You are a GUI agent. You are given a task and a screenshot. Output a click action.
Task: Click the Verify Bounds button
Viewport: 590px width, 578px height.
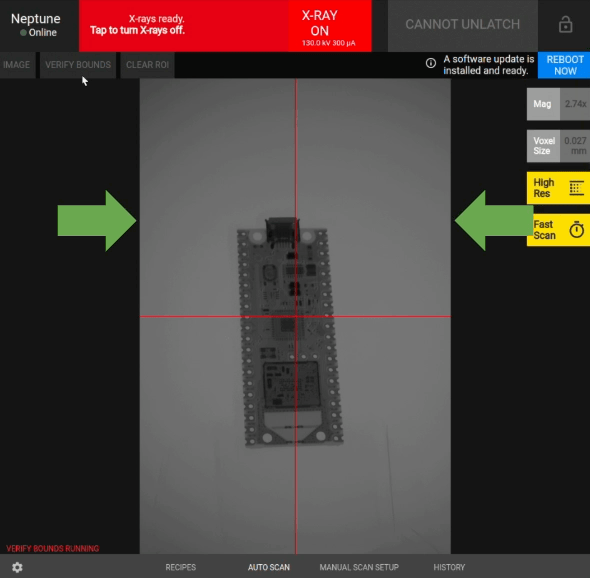coord(78,65)
